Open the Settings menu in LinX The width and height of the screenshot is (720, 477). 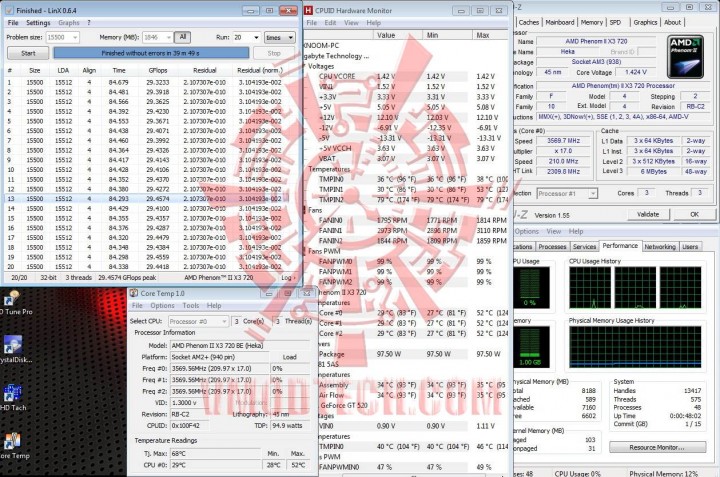(x=38, y=22)
